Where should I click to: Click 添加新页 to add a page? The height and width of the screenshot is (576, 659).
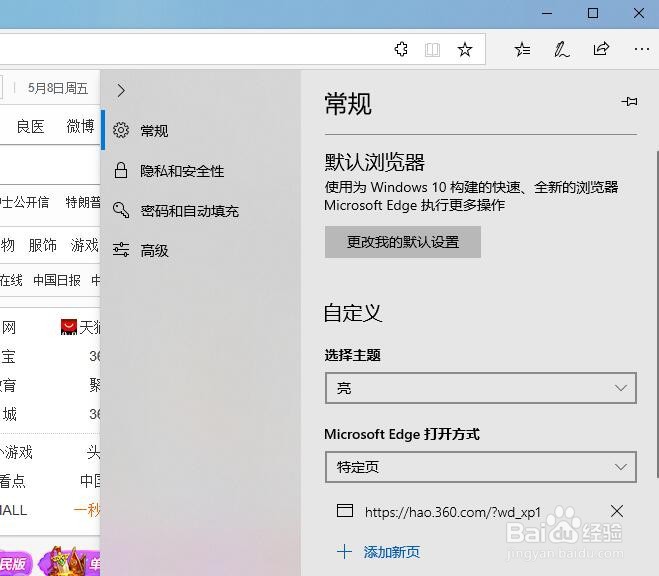392,552
